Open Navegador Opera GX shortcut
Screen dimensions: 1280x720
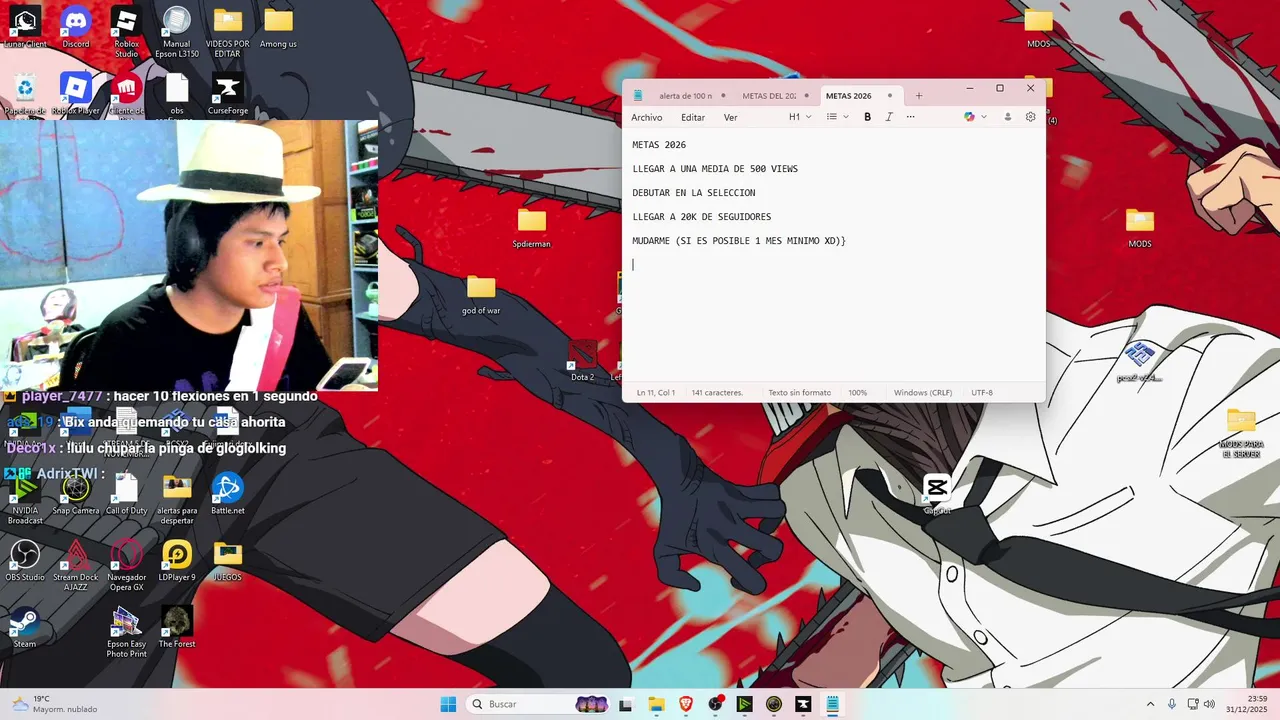126,565
